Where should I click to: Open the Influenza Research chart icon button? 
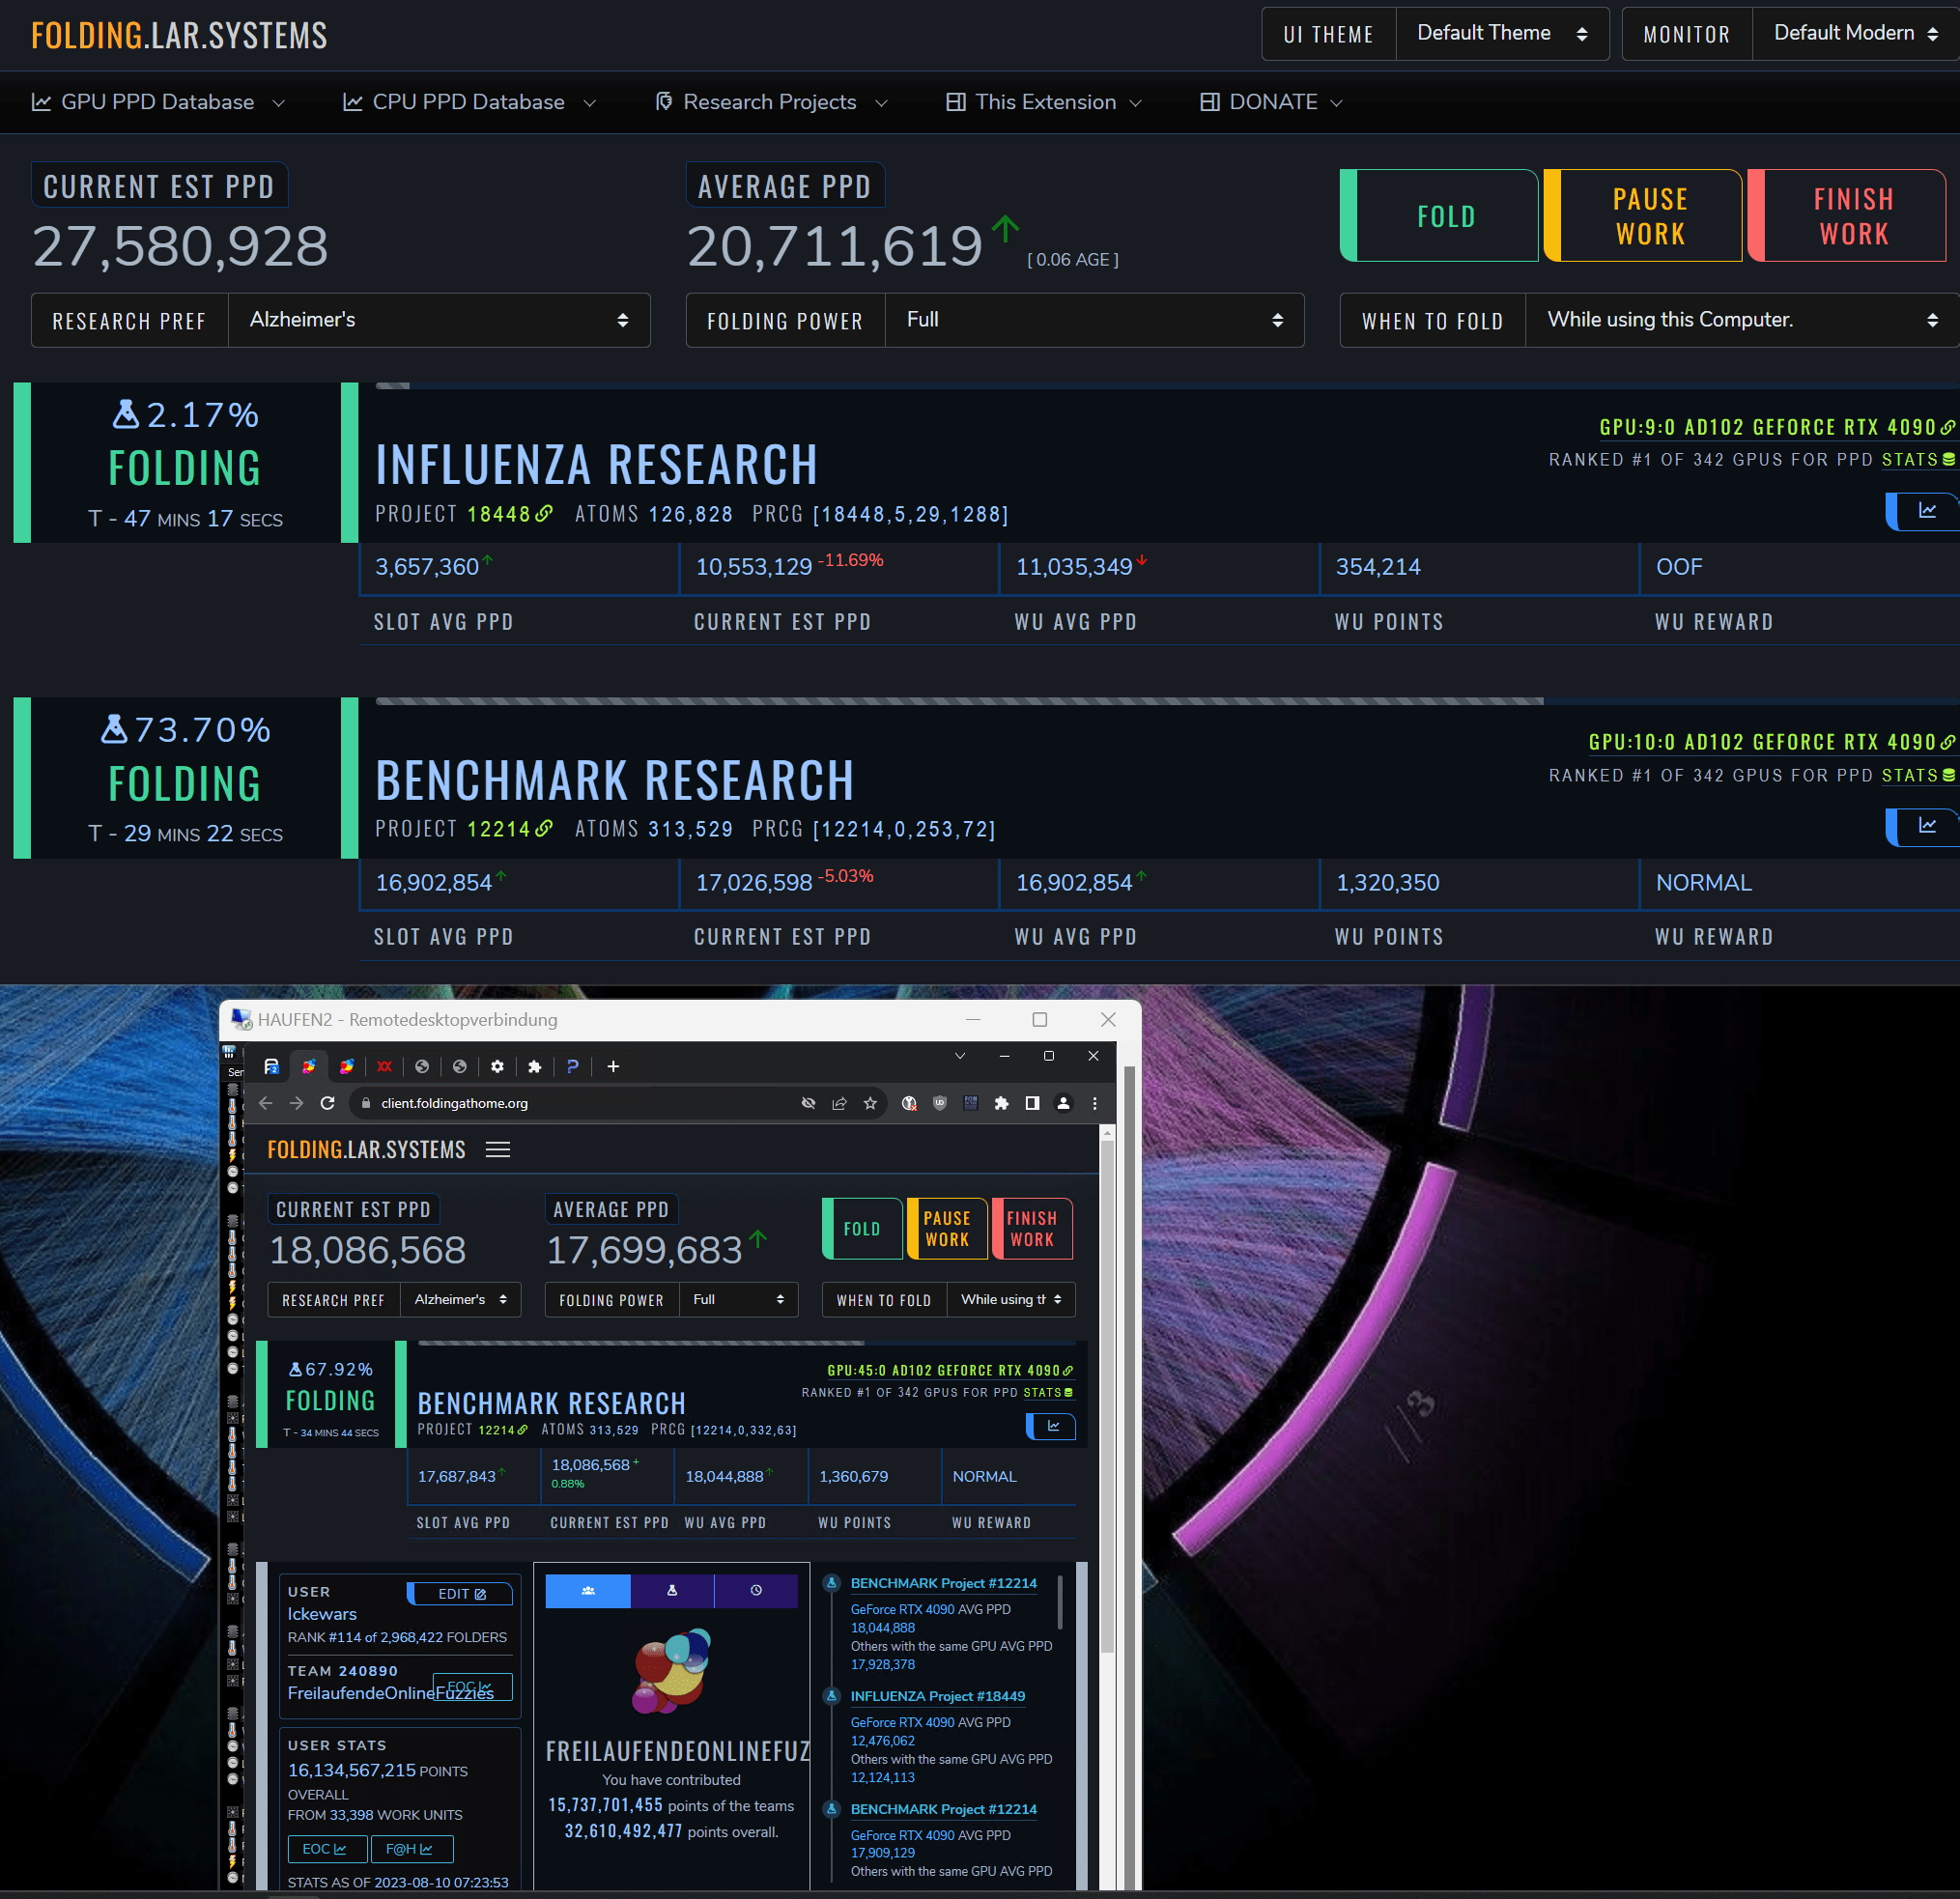pos(1925,511)
